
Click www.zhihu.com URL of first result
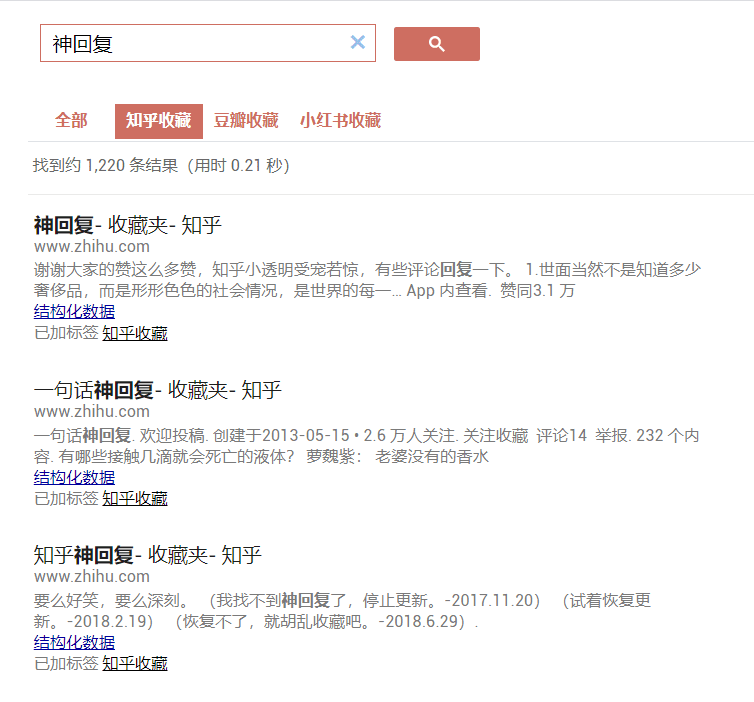(92, 247)
